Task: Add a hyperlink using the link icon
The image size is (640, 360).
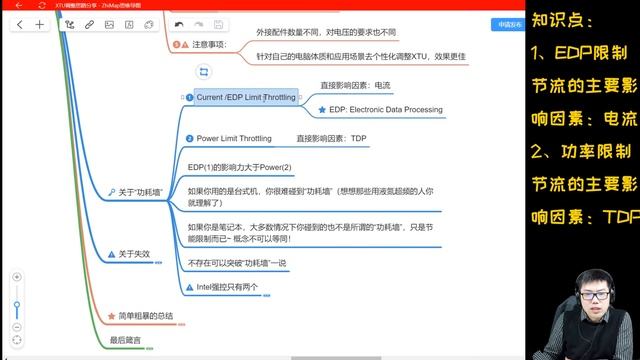Action: [x=89, y=24]
